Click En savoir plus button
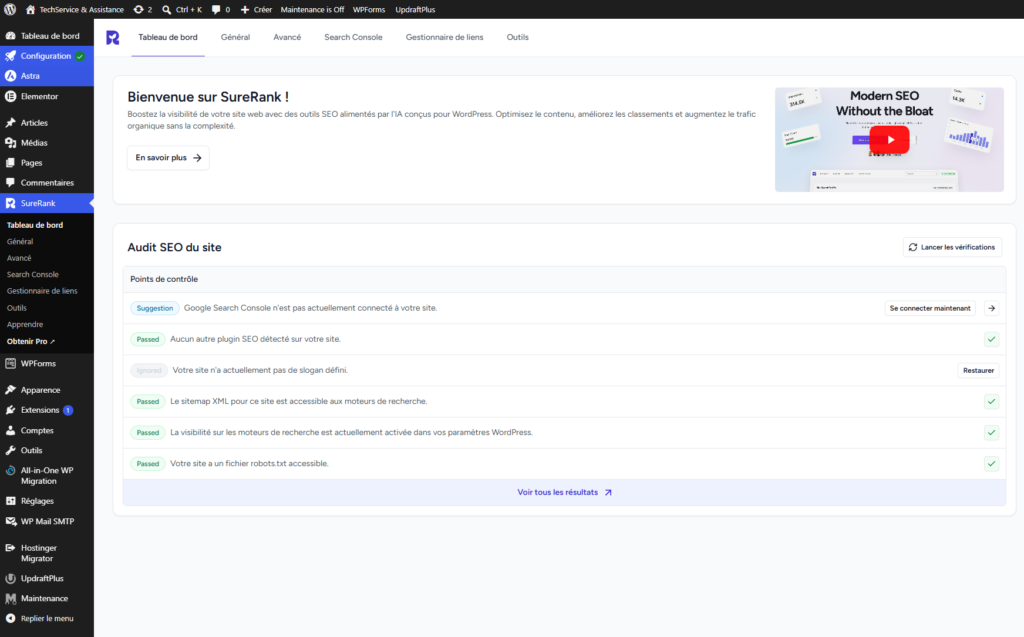Image resolution: width=1024 pixels, height=637 pixels. coord(168,157)
